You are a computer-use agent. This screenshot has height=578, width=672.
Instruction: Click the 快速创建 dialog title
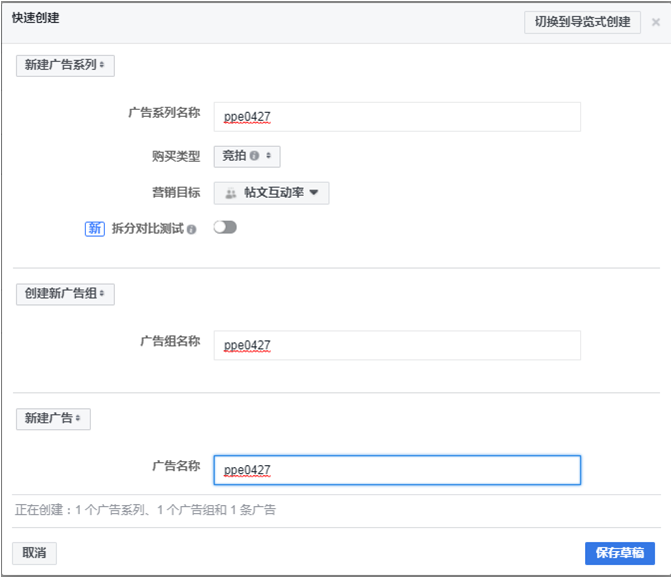36,18
